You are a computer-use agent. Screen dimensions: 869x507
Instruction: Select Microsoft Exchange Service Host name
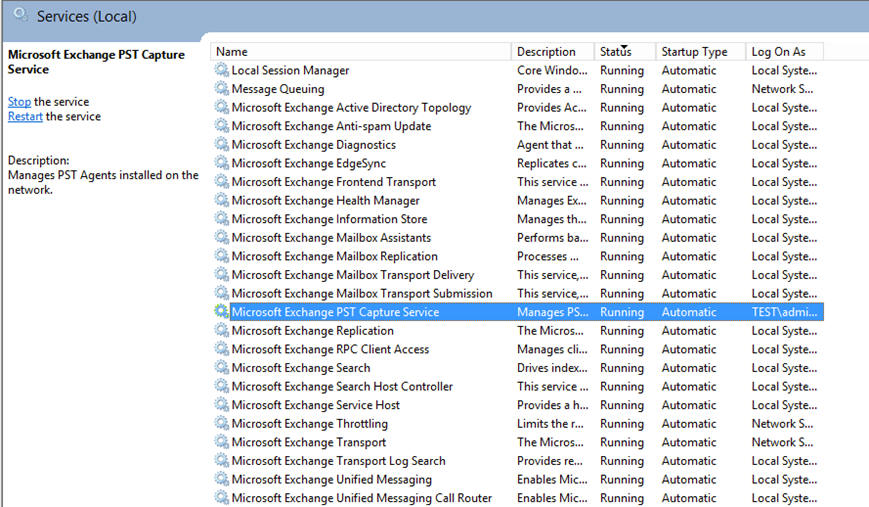click(315, 405)
